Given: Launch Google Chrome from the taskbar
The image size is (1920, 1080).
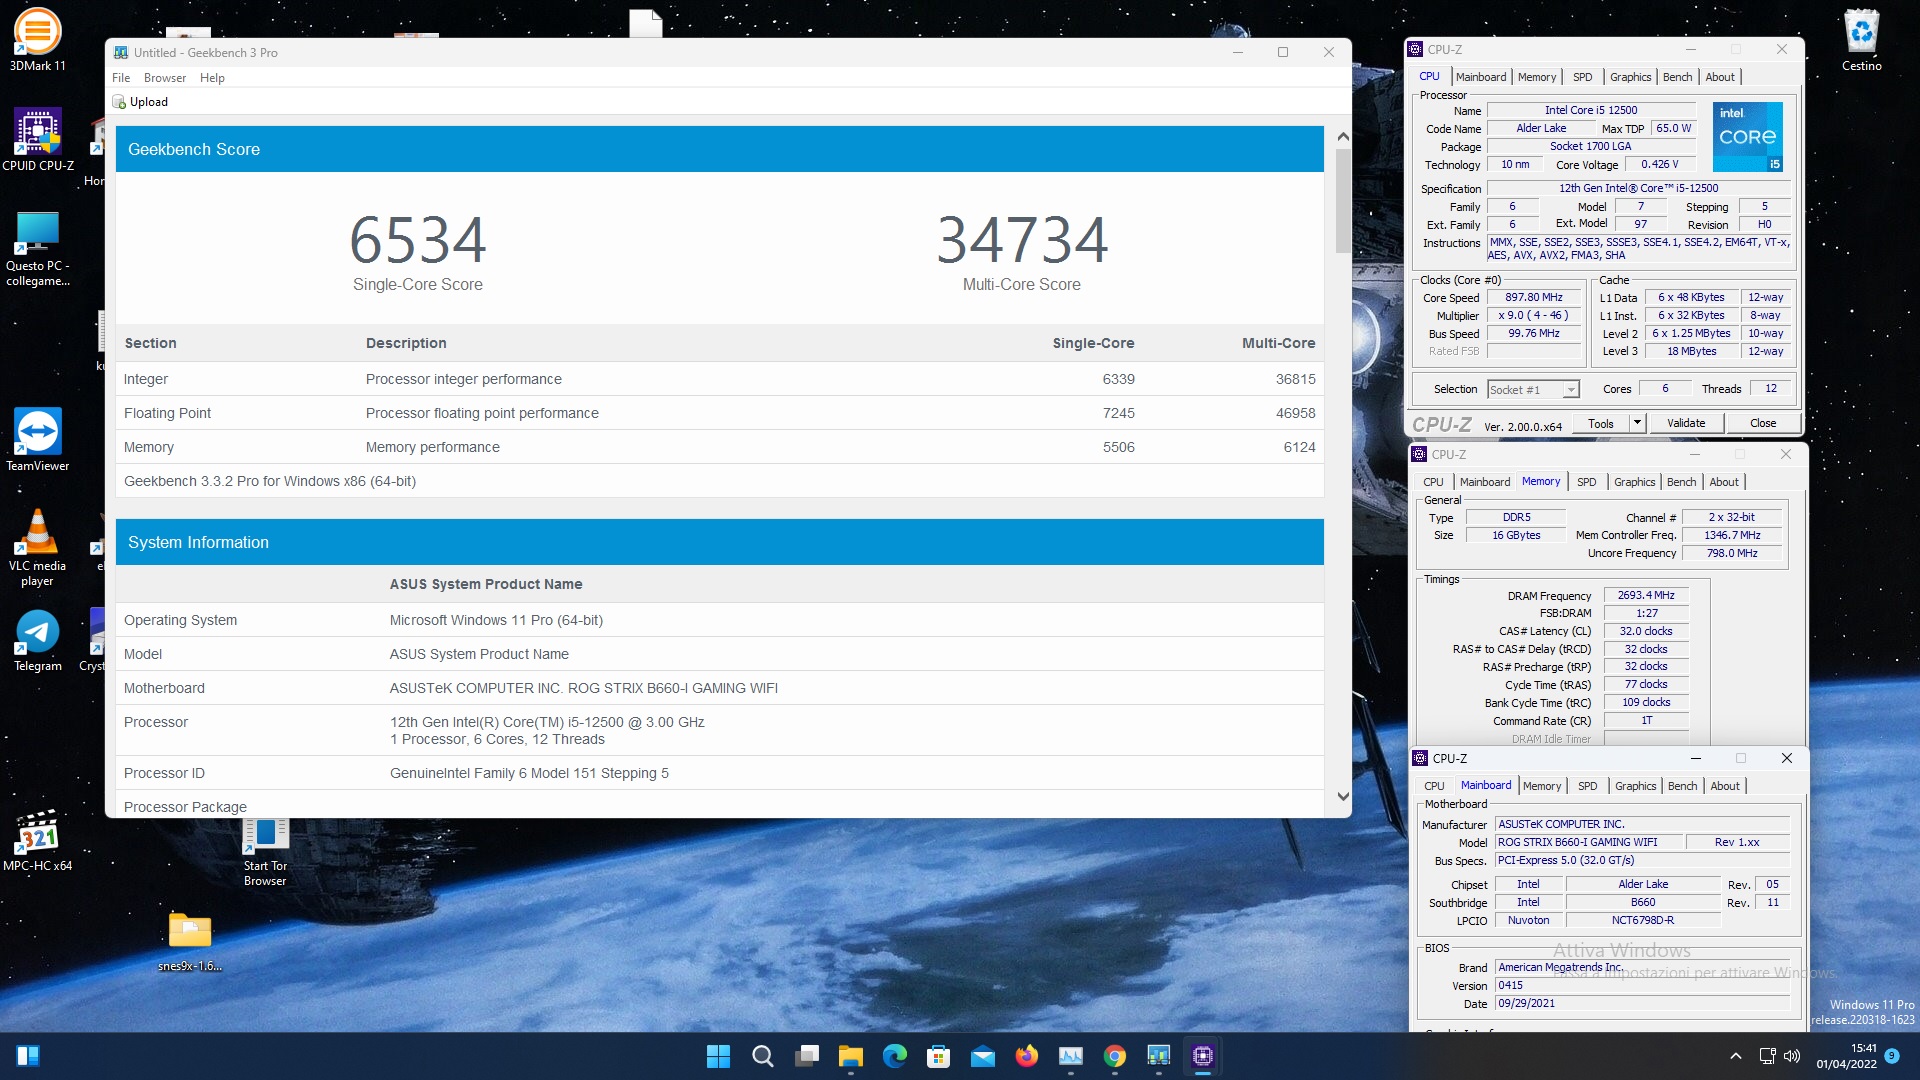Looking at the screenshot, I should tap(1114, 1056).
